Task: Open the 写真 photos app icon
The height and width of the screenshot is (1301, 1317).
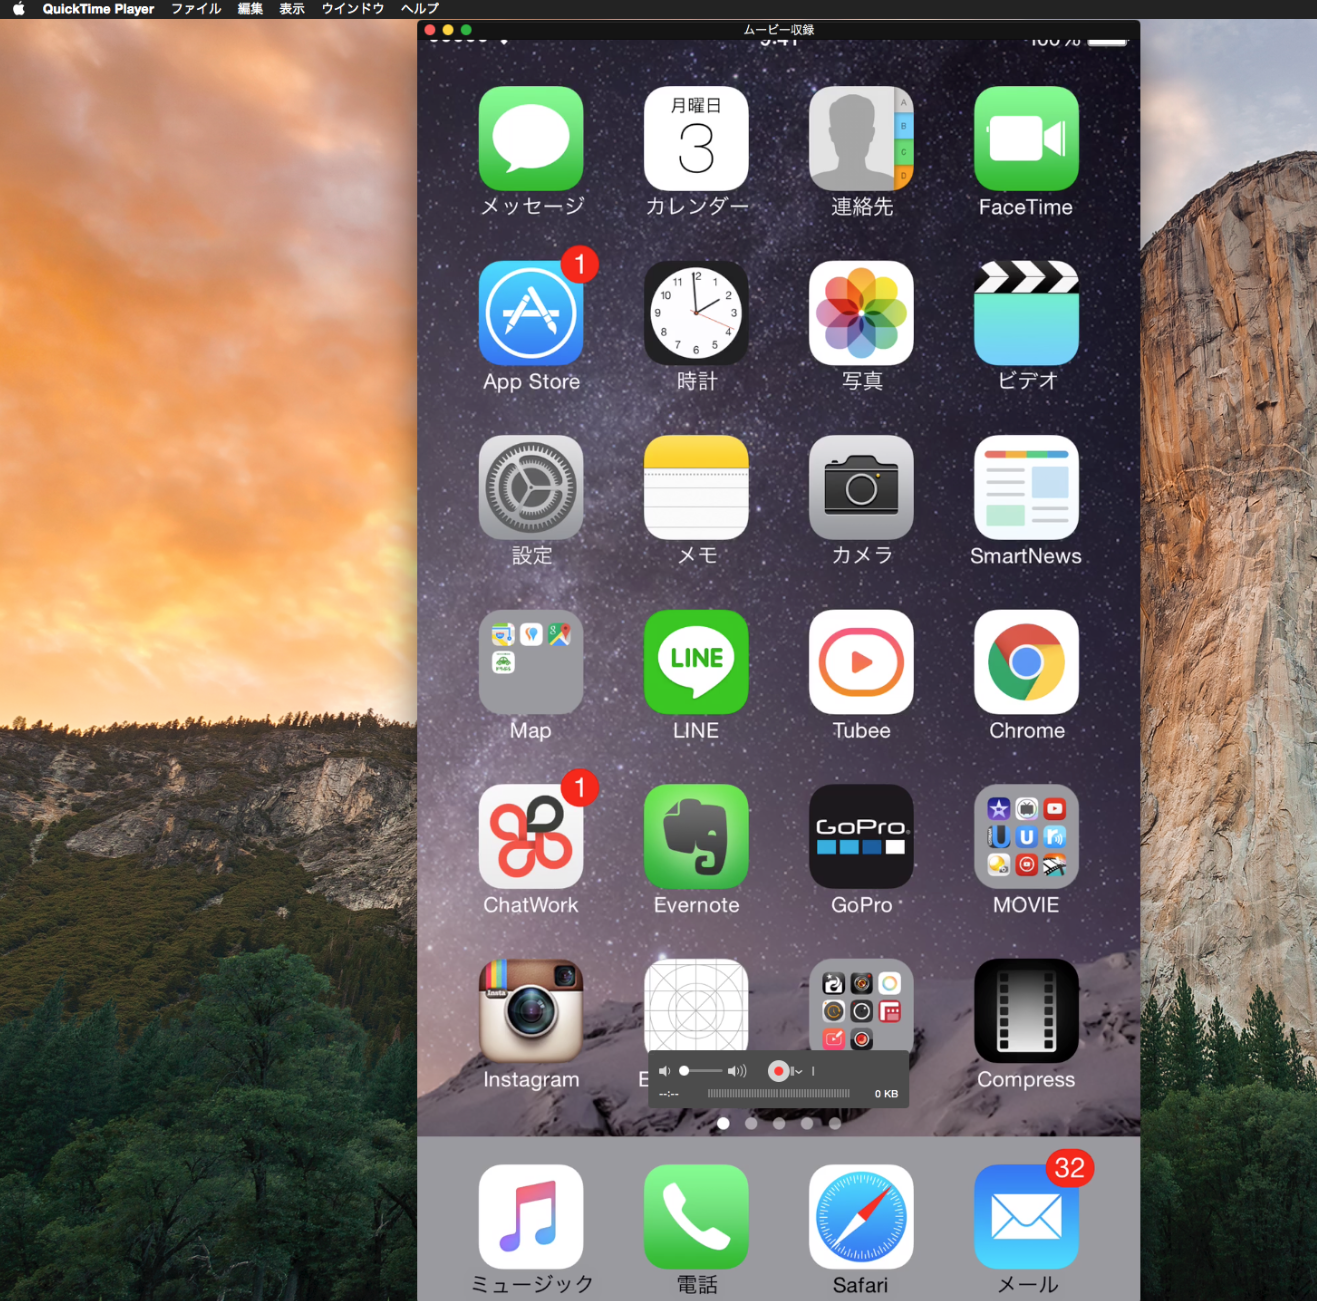Action: coord(861,313)
